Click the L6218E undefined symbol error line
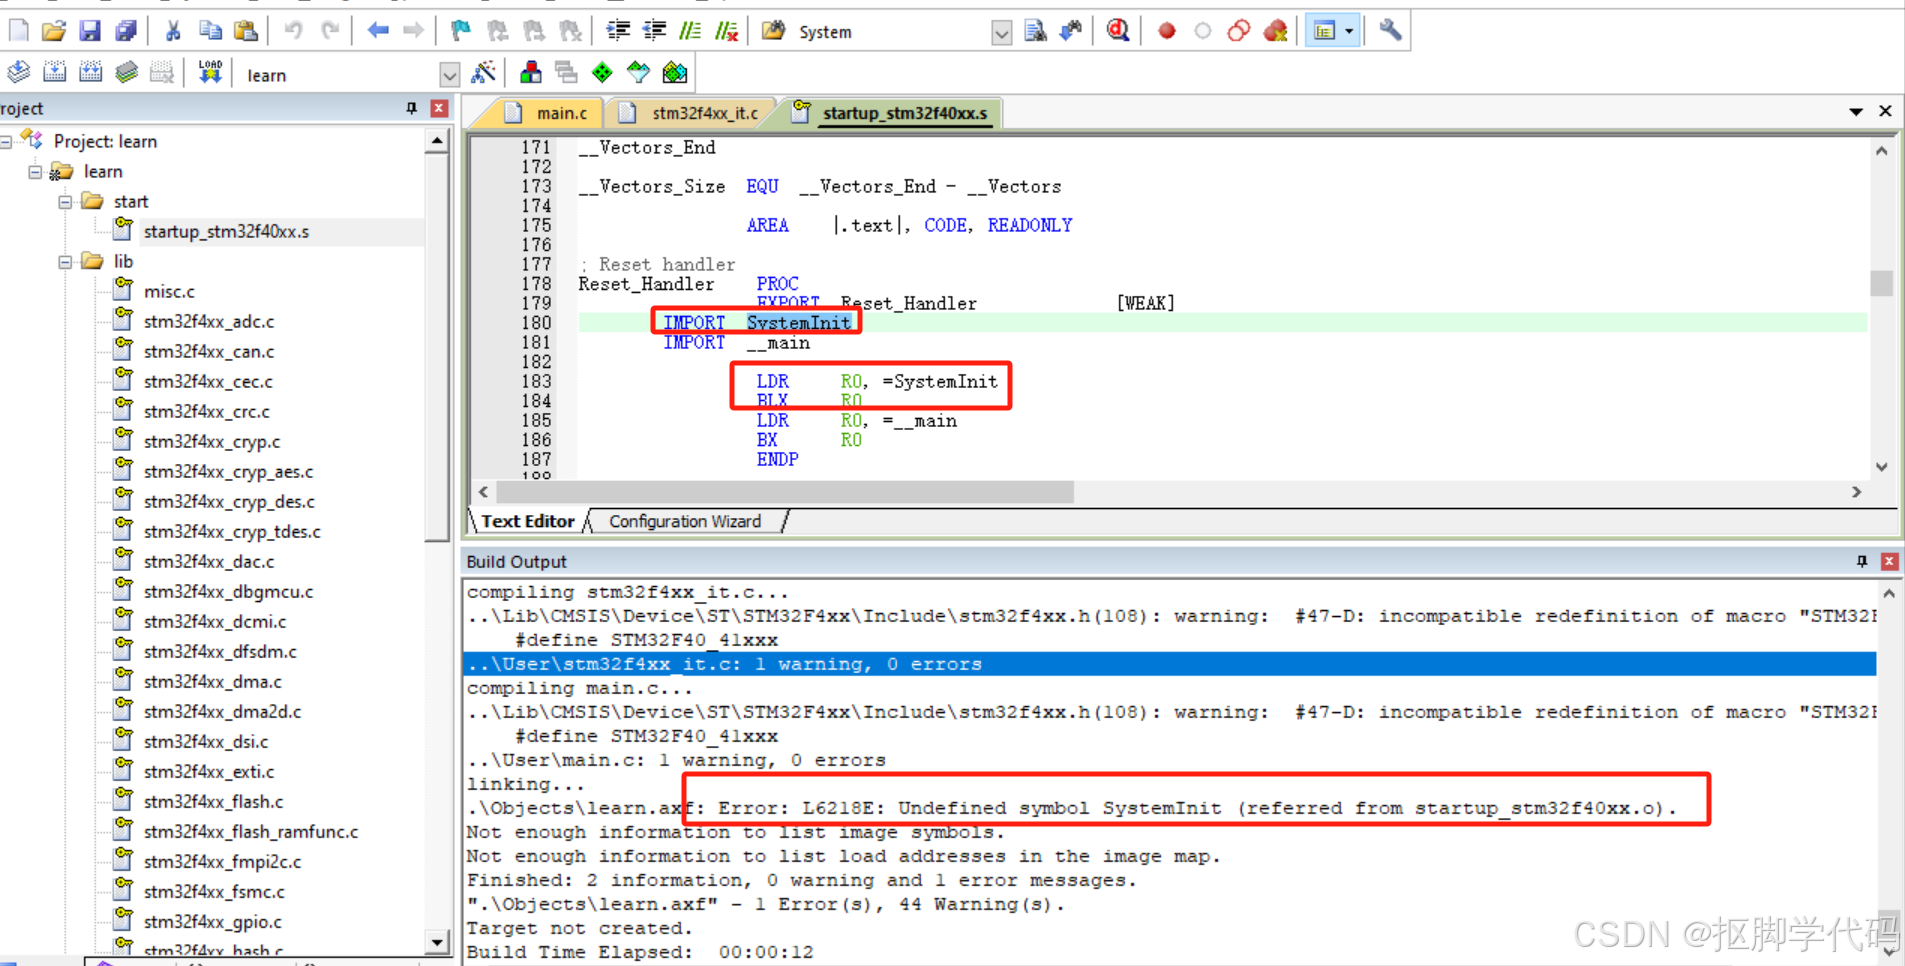 tap(1071, 808)
